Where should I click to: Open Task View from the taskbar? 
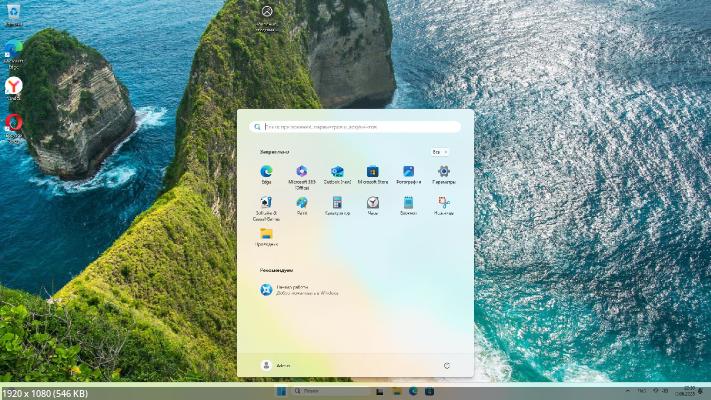(380, 391)
